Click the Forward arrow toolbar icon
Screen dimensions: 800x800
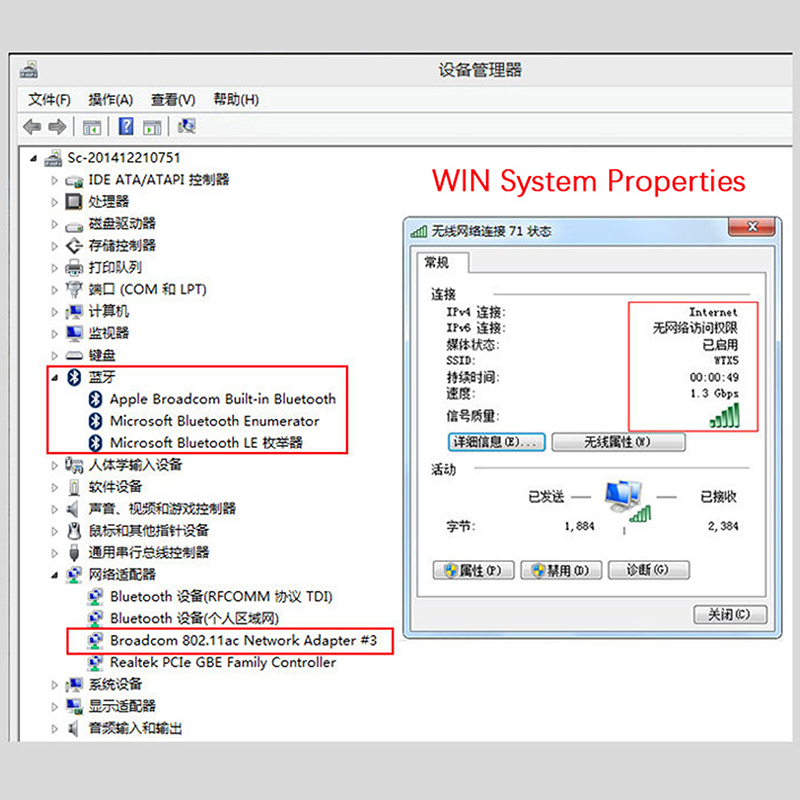coord(57,126)
